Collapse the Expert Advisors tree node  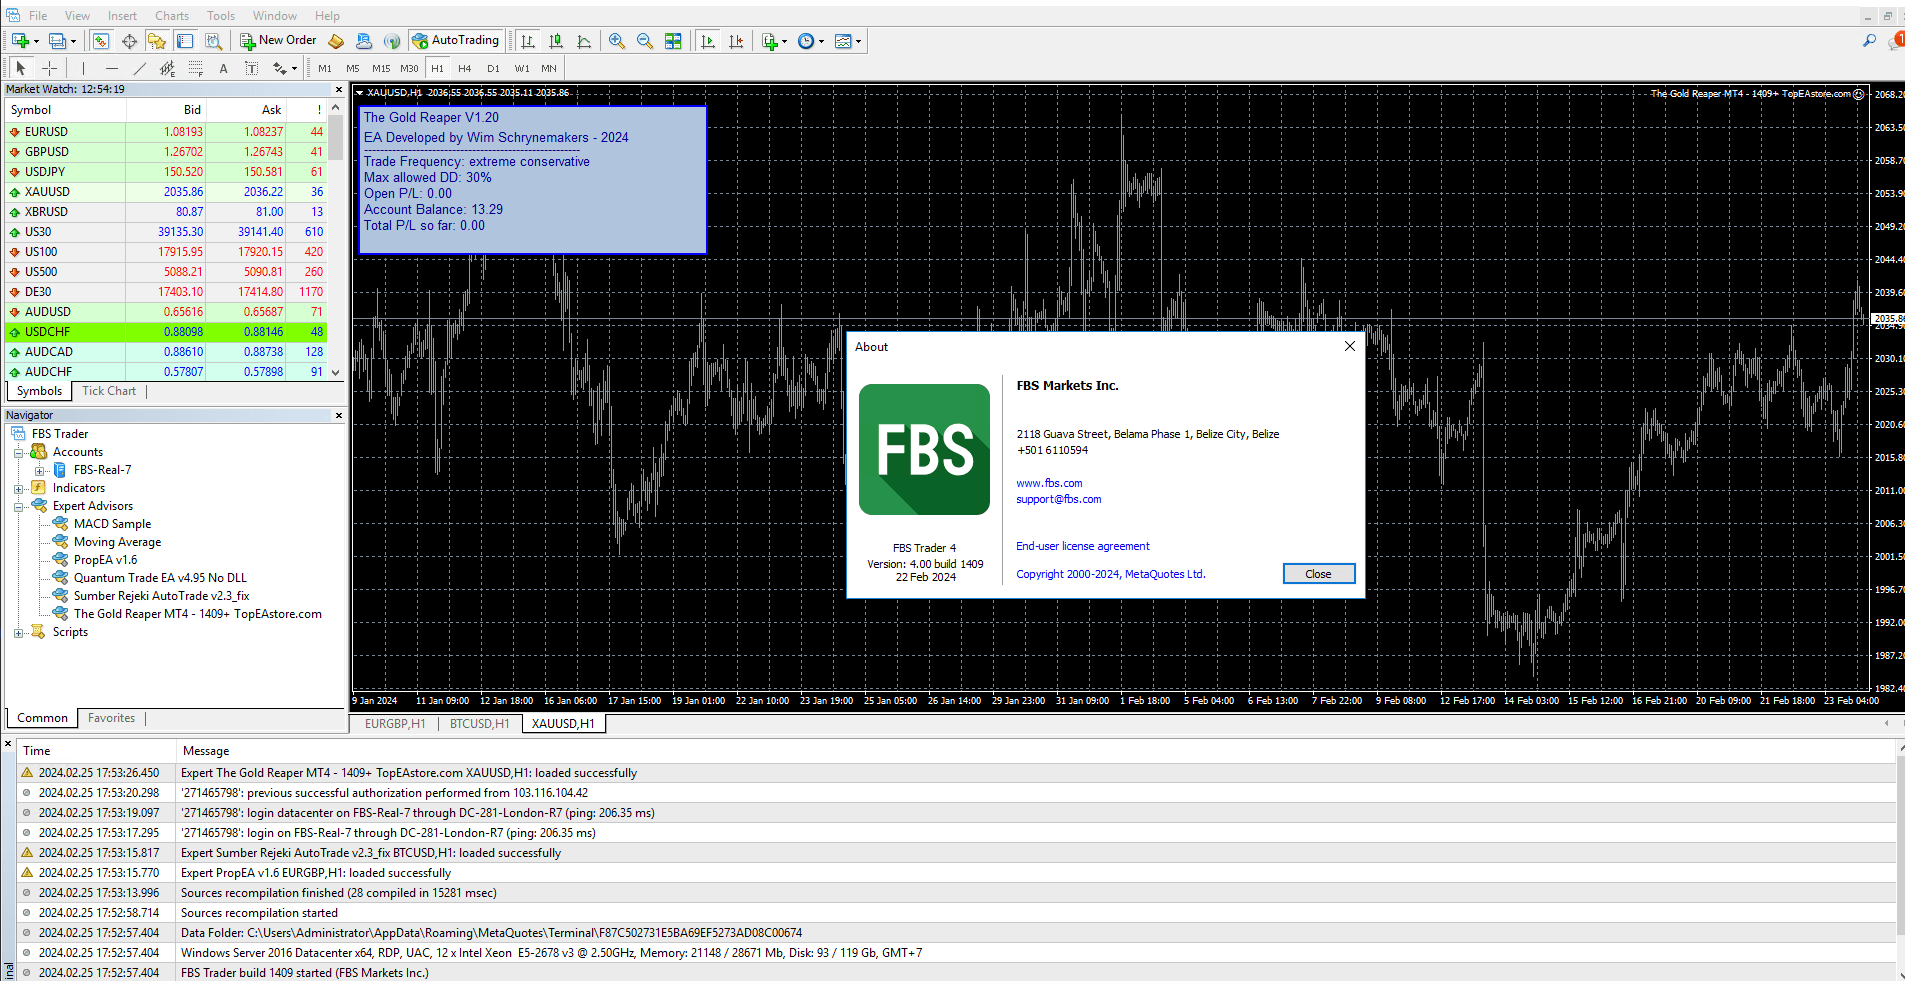point(18,507)
